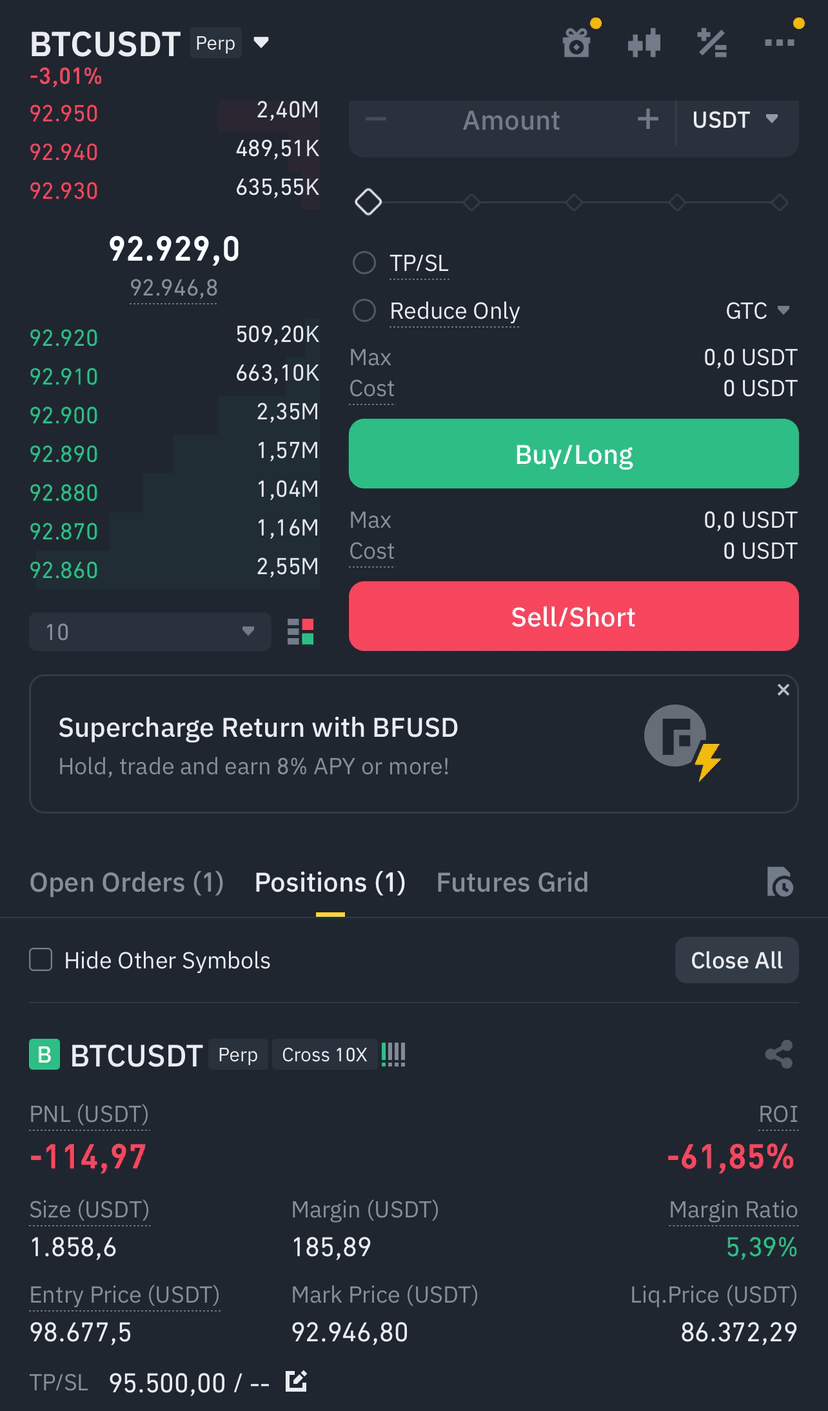The width and height of the screenshot is (828, 1411).
Task: Click the amount percentage slider handle
Action: click(368, 202)
